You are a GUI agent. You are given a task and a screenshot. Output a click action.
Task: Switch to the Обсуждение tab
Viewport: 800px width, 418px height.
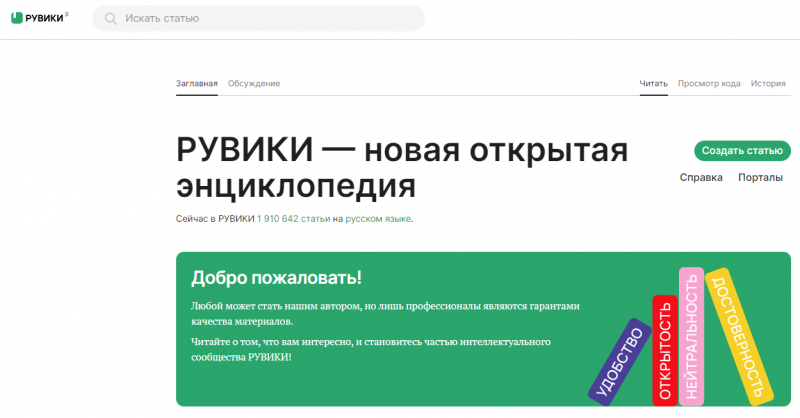click(x=254, y=83)
